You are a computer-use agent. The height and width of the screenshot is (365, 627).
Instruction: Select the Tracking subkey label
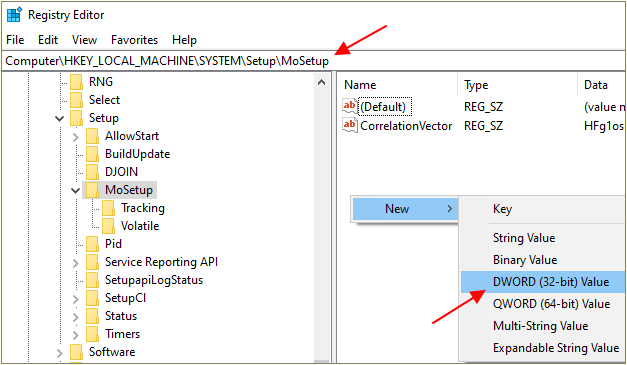pos(143,208)
